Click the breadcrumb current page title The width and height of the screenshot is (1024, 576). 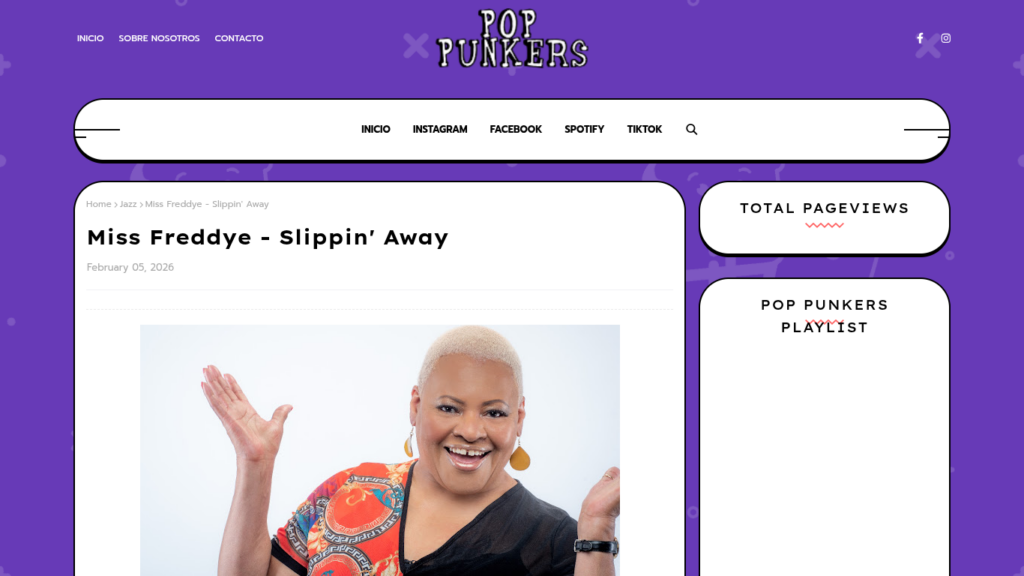tap(206, 204)
